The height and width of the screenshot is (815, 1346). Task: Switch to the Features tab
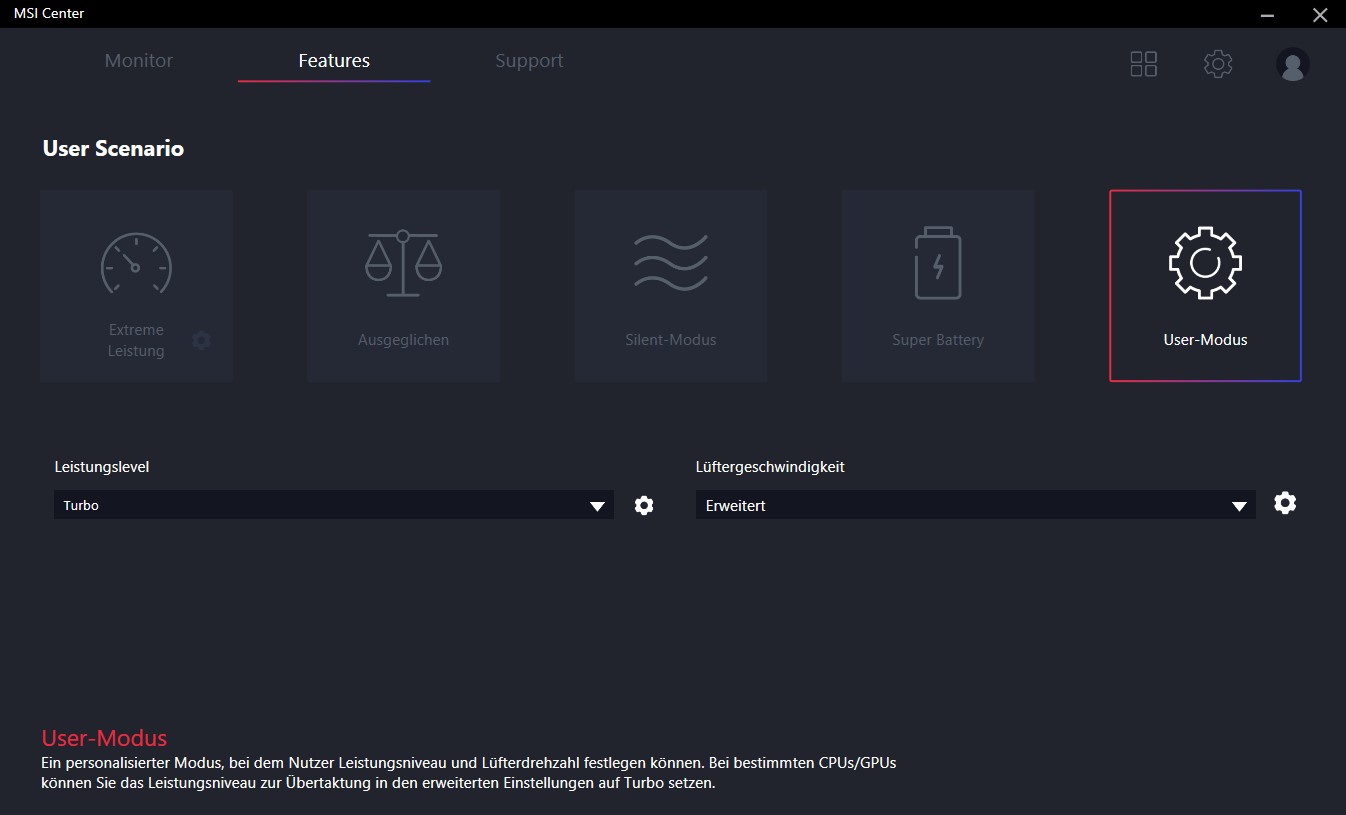[x=334, y=61]
